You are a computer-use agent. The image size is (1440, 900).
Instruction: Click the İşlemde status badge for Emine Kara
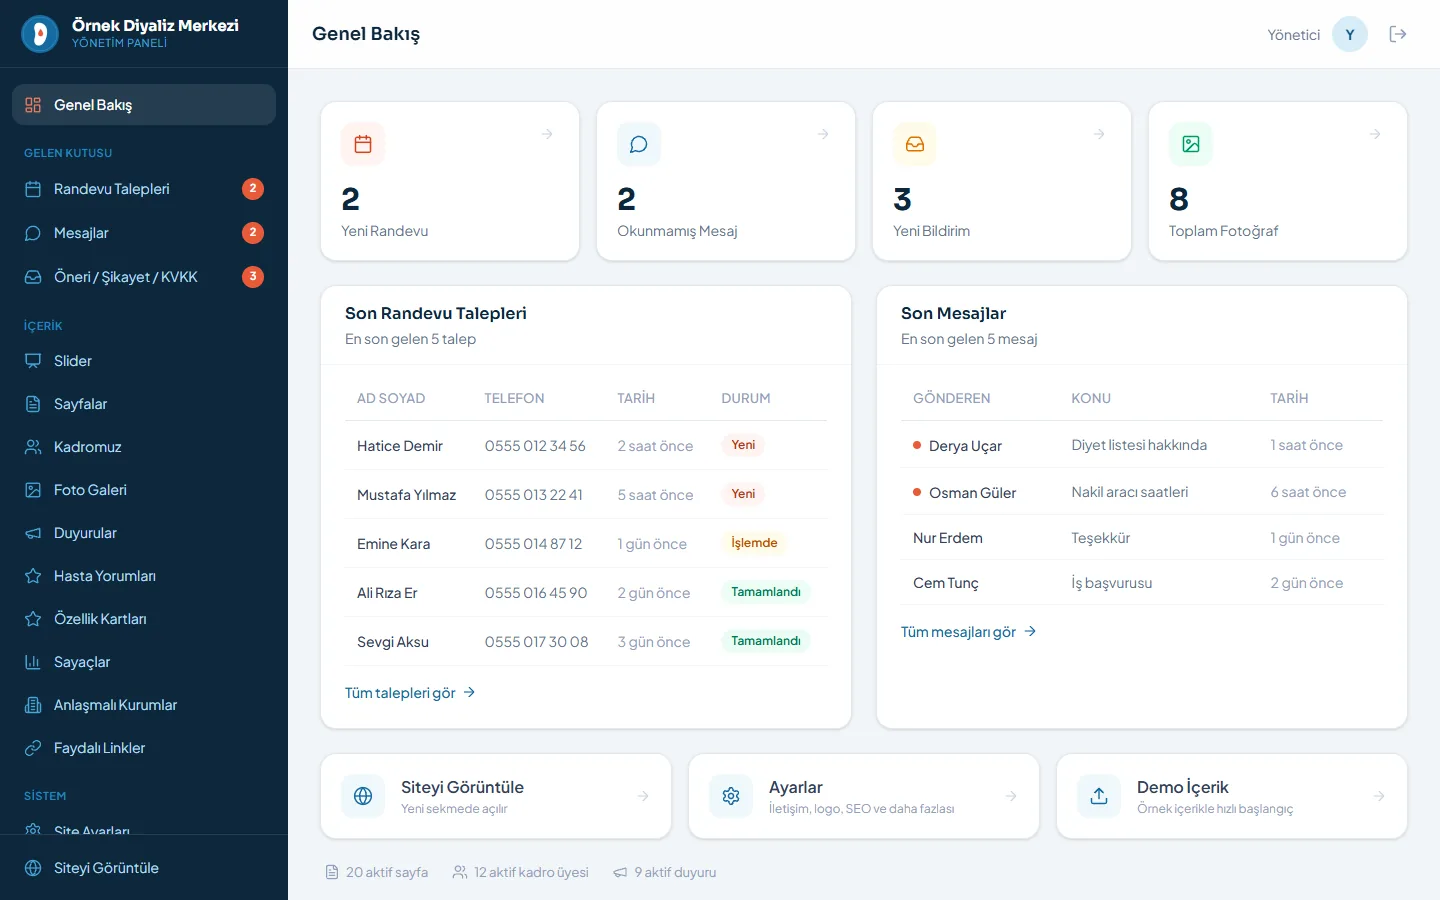click(754, 543)
